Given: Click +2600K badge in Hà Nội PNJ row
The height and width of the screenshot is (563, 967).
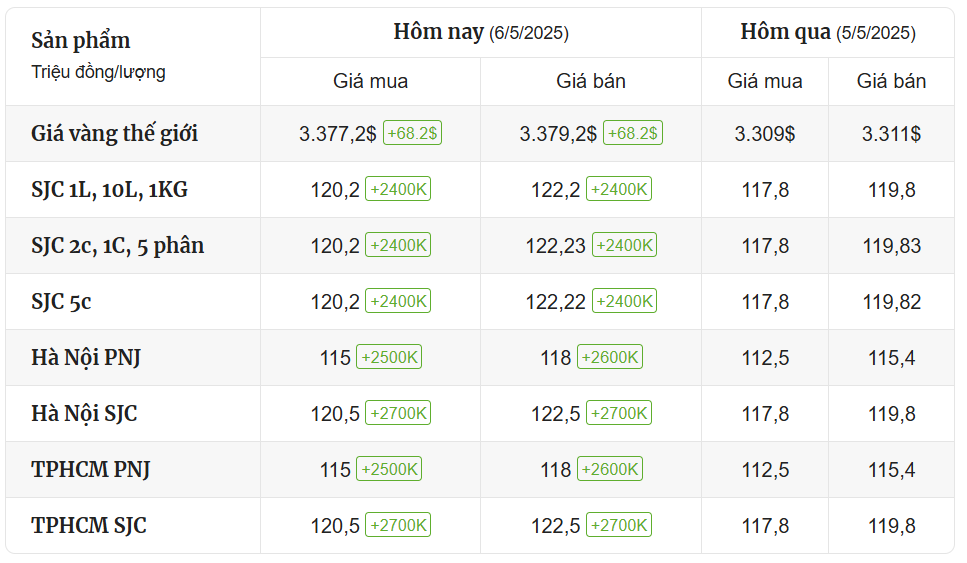Looking at the screenshot, I should click(610, 358).
